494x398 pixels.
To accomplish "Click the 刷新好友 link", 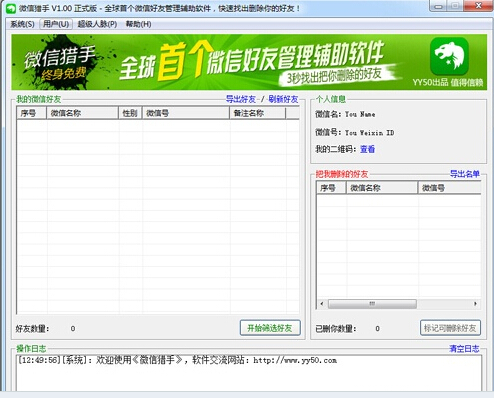I will 283,99.
